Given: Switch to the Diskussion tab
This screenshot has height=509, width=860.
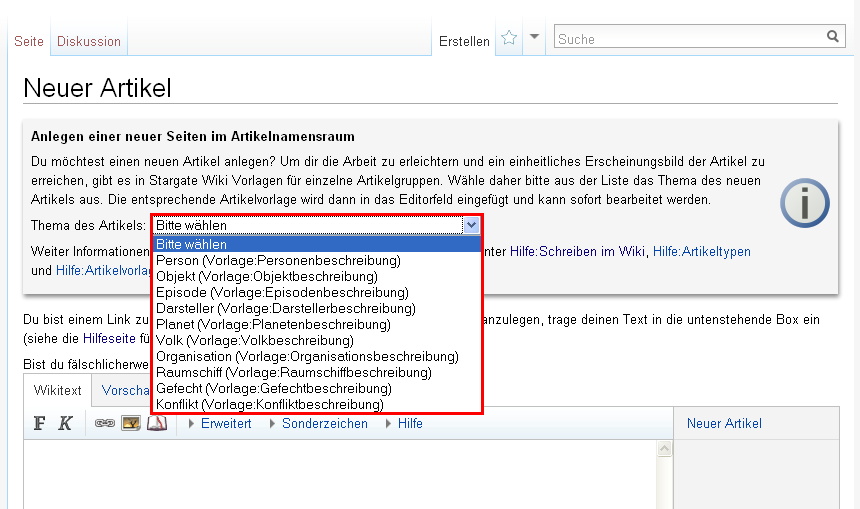Looking at the screenshot, I should tap(89, 41).
